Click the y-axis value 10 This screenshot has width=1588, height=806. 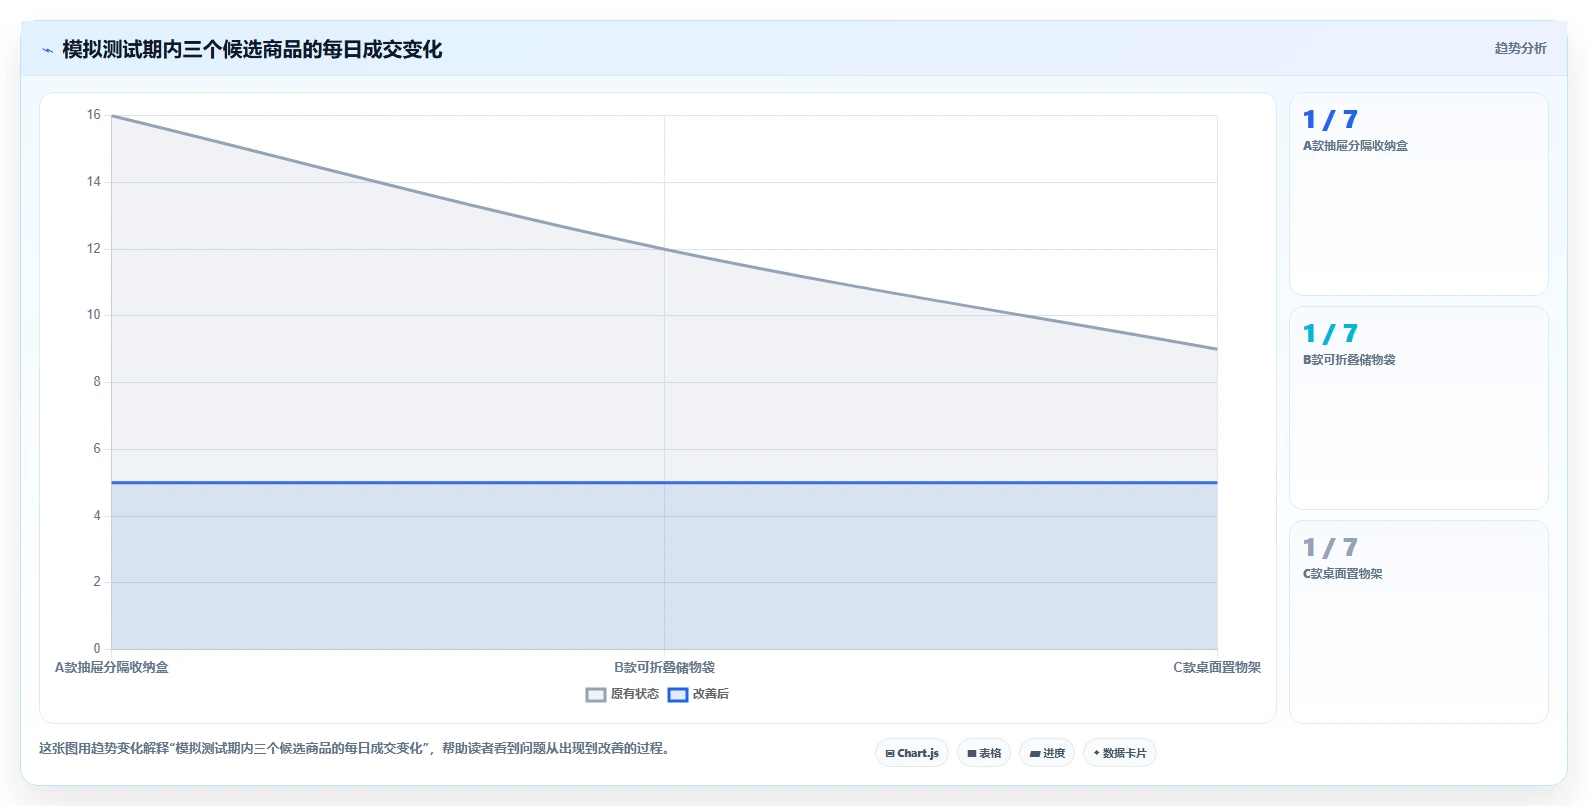tap(94, 315)
